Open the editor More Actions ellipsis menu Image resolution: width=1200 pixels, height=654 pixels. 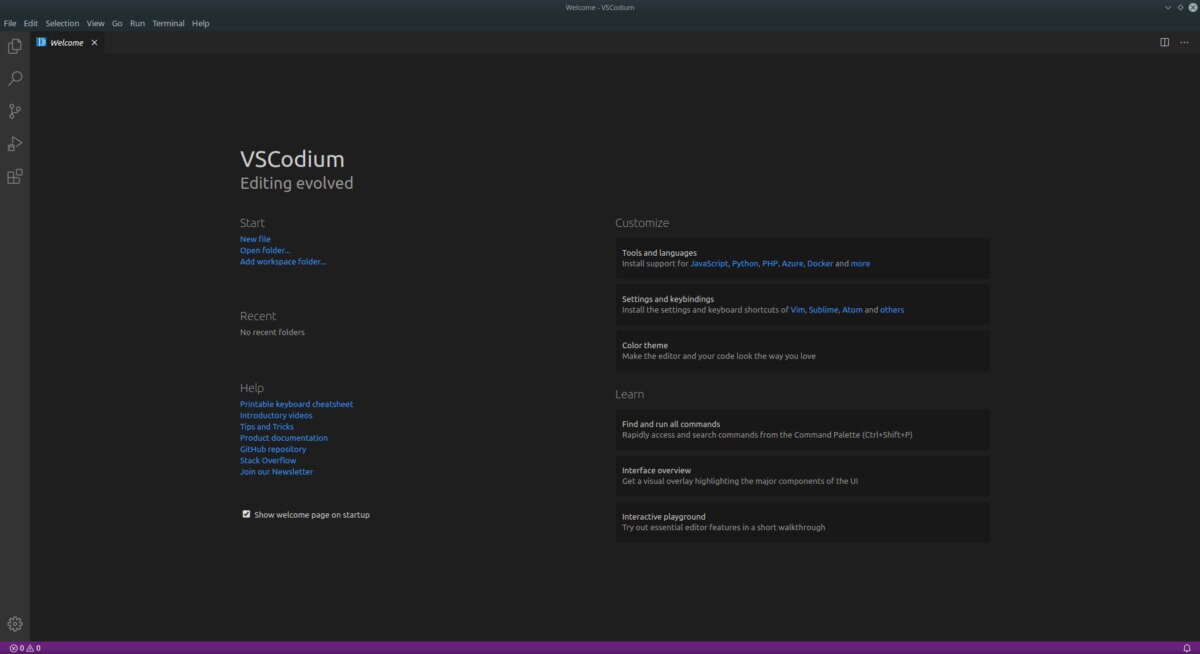1184,42
